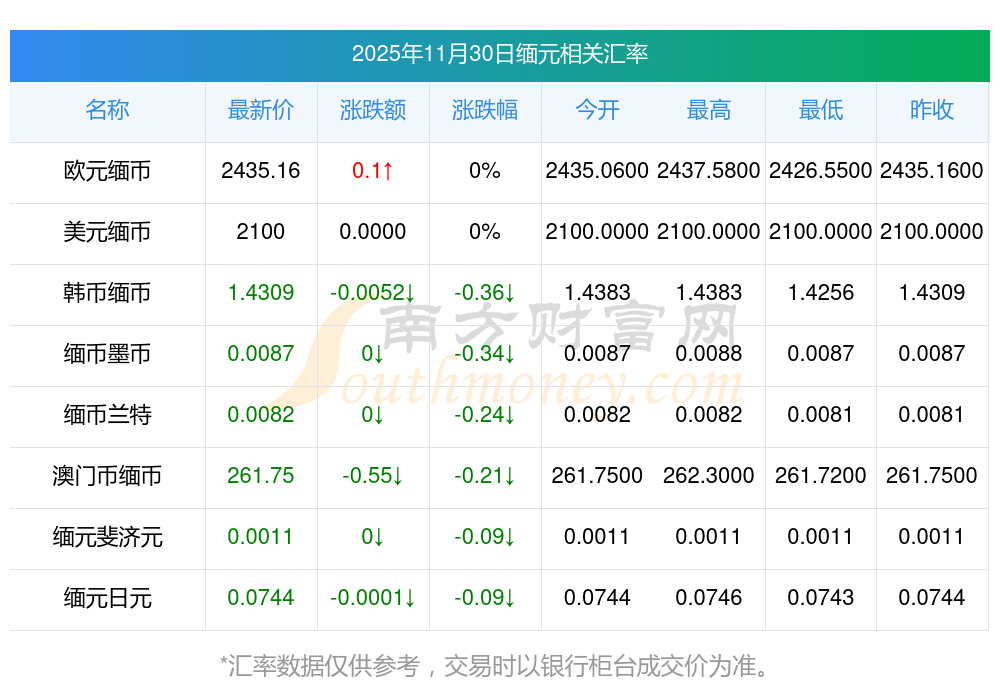1000x697 pixels.
Task: Click the 名称 column header
Action: point(107,110)
